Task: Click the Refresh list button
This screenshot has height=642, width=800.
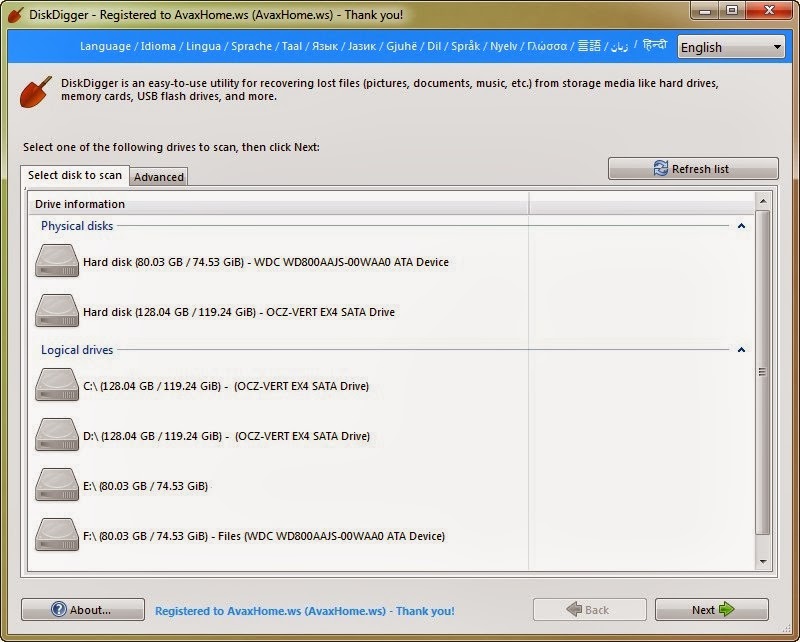Action: (x=693, y=168)
